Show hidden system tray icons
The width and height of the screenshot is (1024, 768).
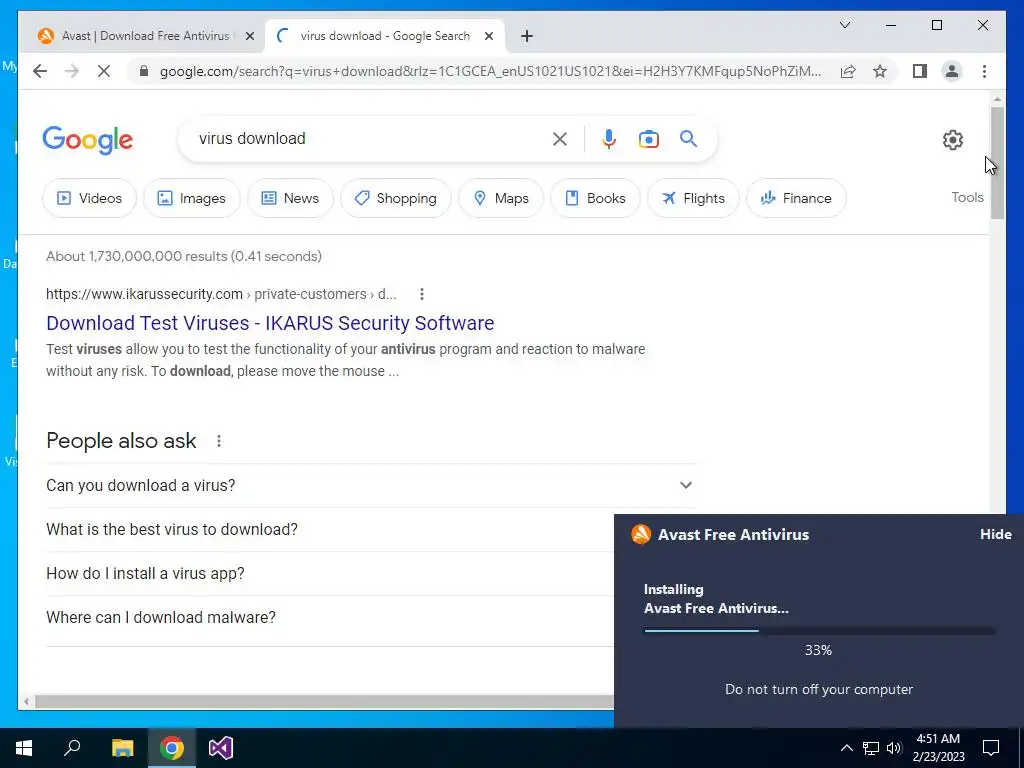click(846, 748)
